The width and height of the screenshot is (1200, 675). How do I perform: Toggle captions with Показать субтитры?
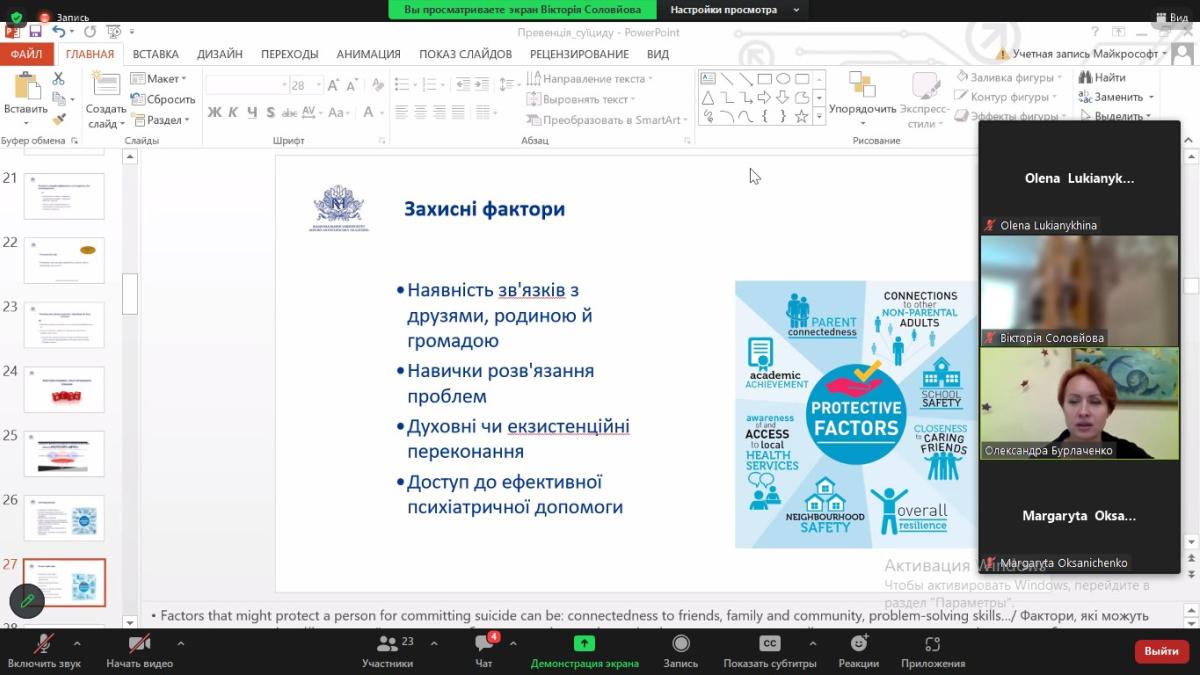[769, 644]
